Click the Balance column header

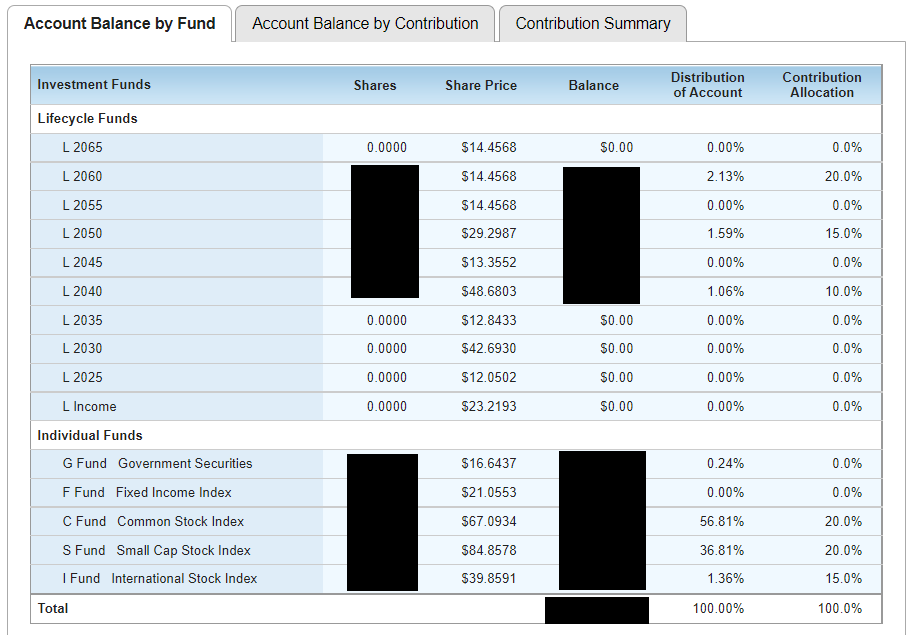(x=593, y=85)
